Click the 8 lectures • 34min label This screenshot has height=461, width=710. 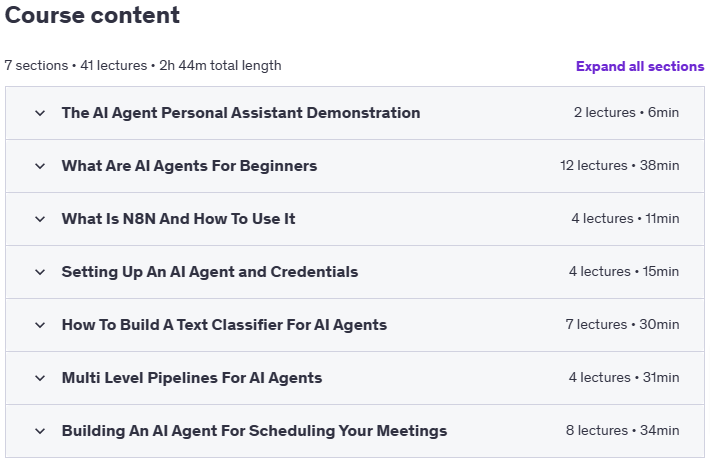pyautogui.click(x=622, y=431)
